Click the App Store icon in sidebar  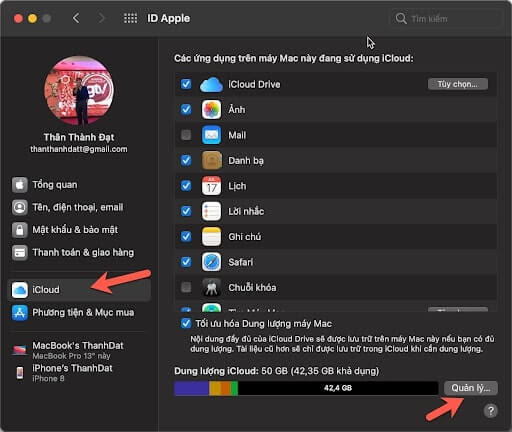20,313
